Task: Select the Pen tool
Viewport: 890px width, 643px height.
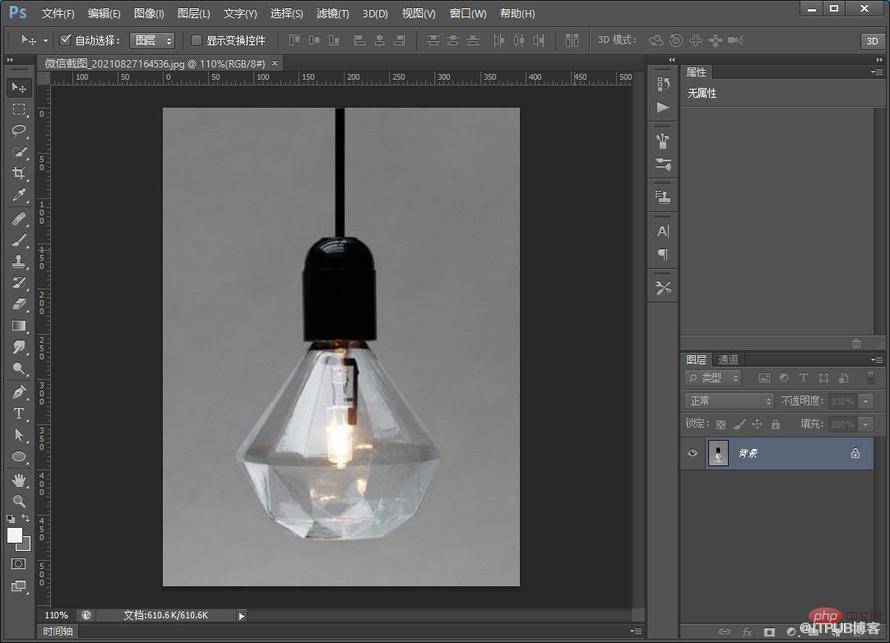Action: tap(19, 392)
